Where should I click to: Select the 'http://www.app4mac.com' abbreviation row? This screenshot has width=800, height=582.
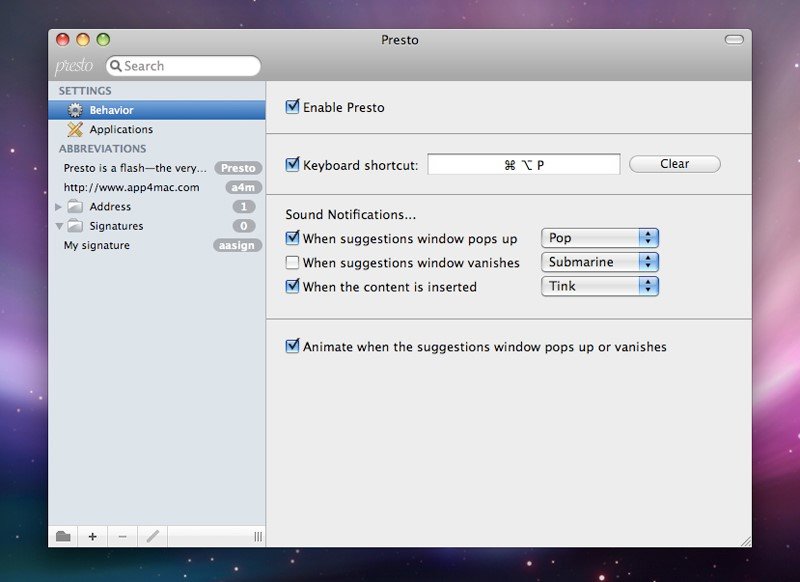click(157, 187)
